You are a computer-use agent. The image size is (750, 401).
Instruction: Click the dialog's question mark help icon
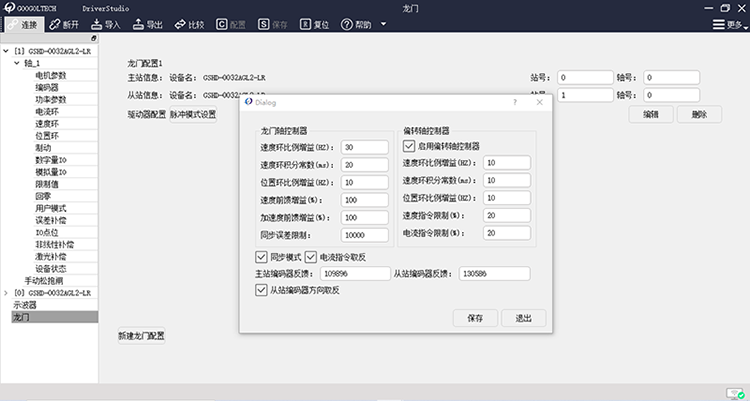click(515, 102)
